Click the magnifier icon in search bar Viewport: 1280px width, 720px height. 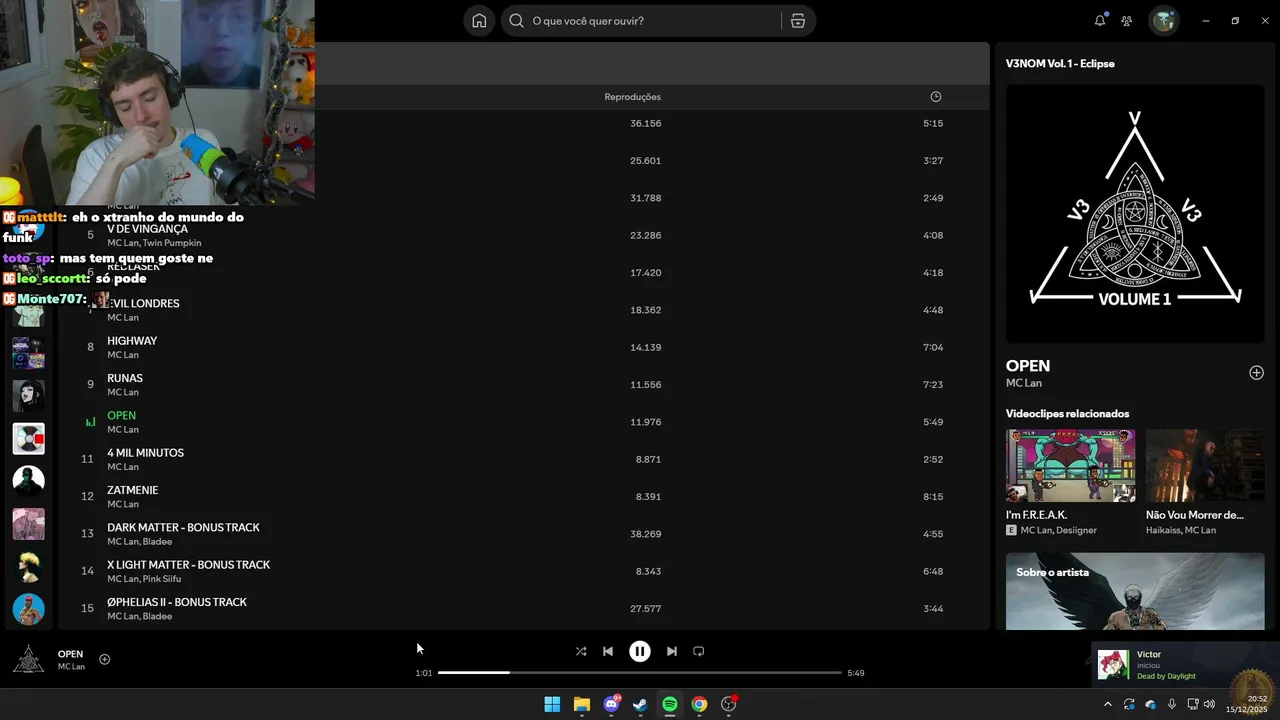517,21
